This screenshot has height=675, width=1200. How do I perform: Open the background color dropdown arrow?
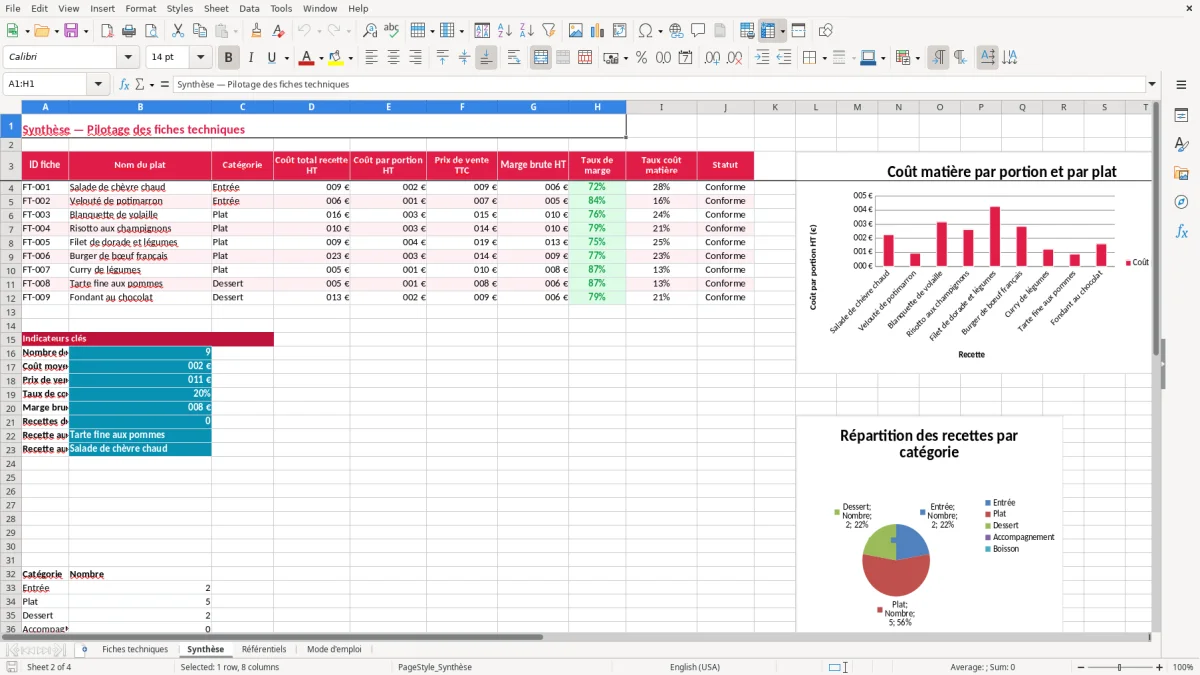pos(350,58)
